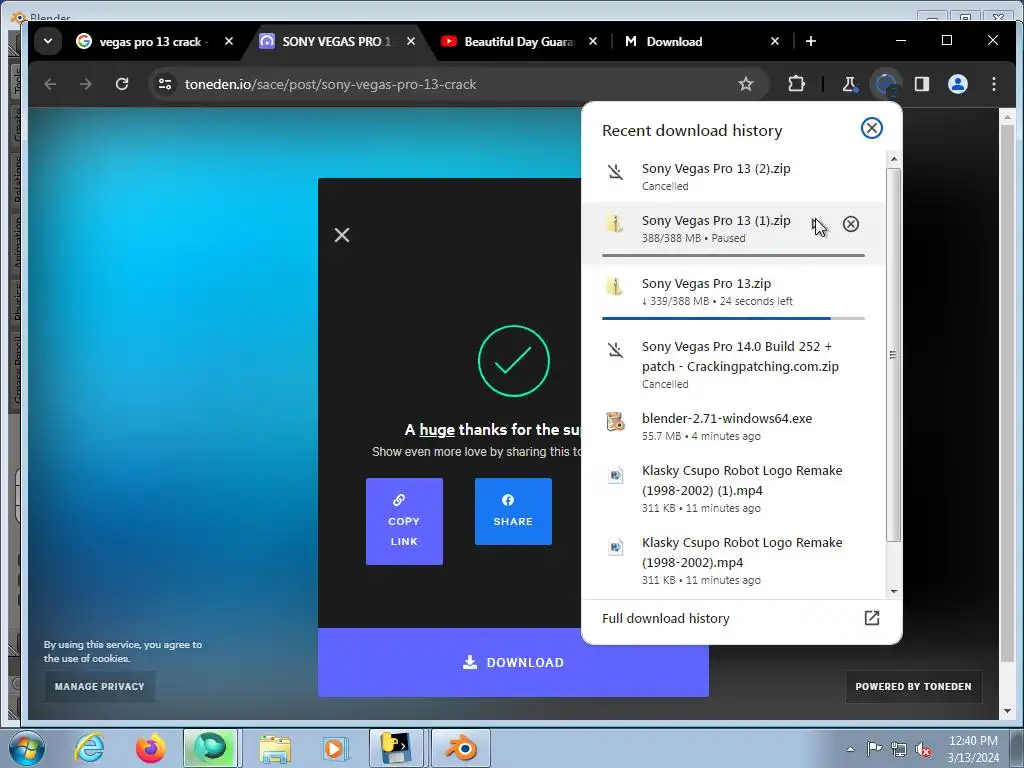The image size is (1024, 768).
Task: Go back to the previous page
Action: coord(50,84)
